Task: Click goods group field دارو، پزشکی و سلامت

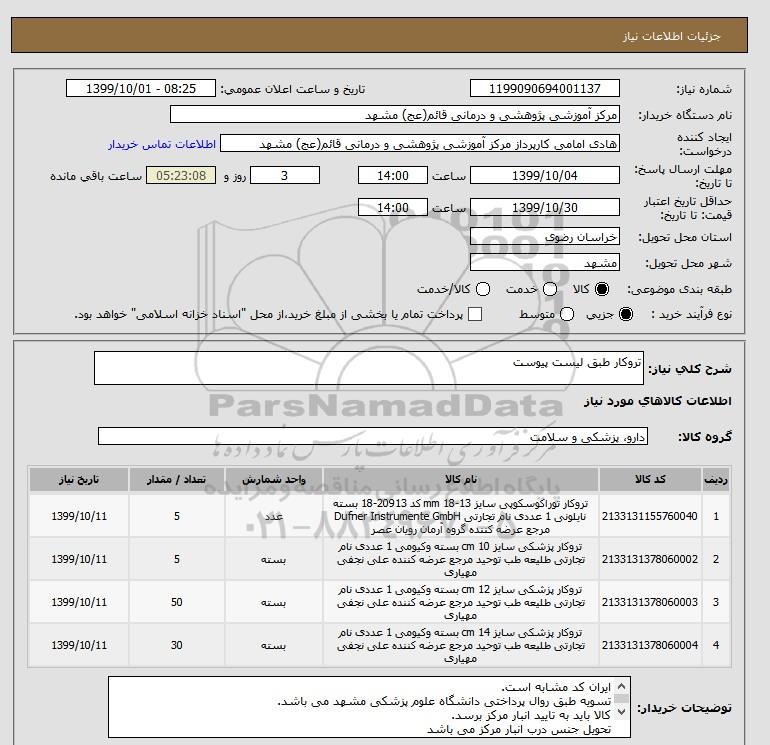Action: point(373,436)
